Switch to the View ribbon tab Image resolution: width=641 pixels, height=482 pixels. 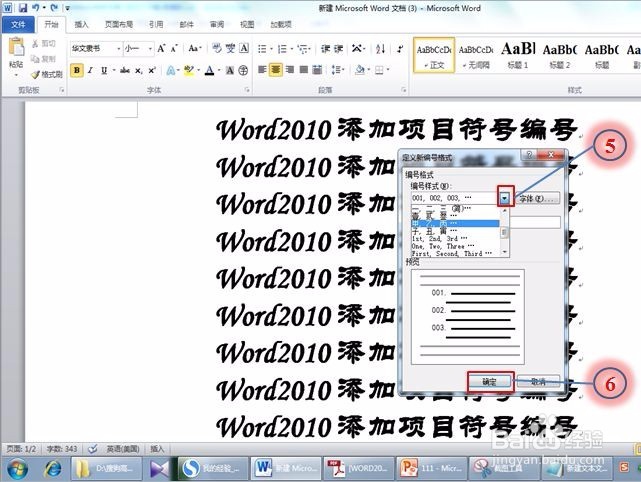(x=247, y=25)
